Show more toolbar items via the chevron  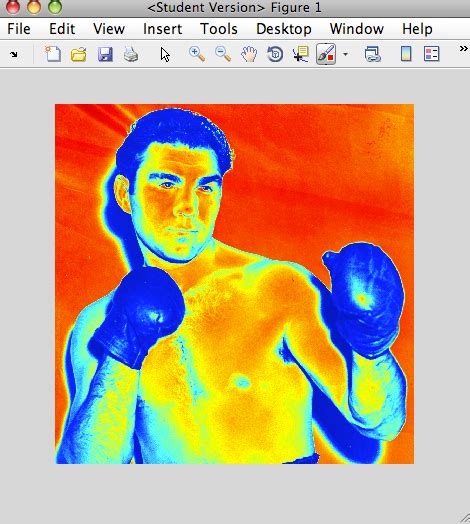tap(463, 49)
